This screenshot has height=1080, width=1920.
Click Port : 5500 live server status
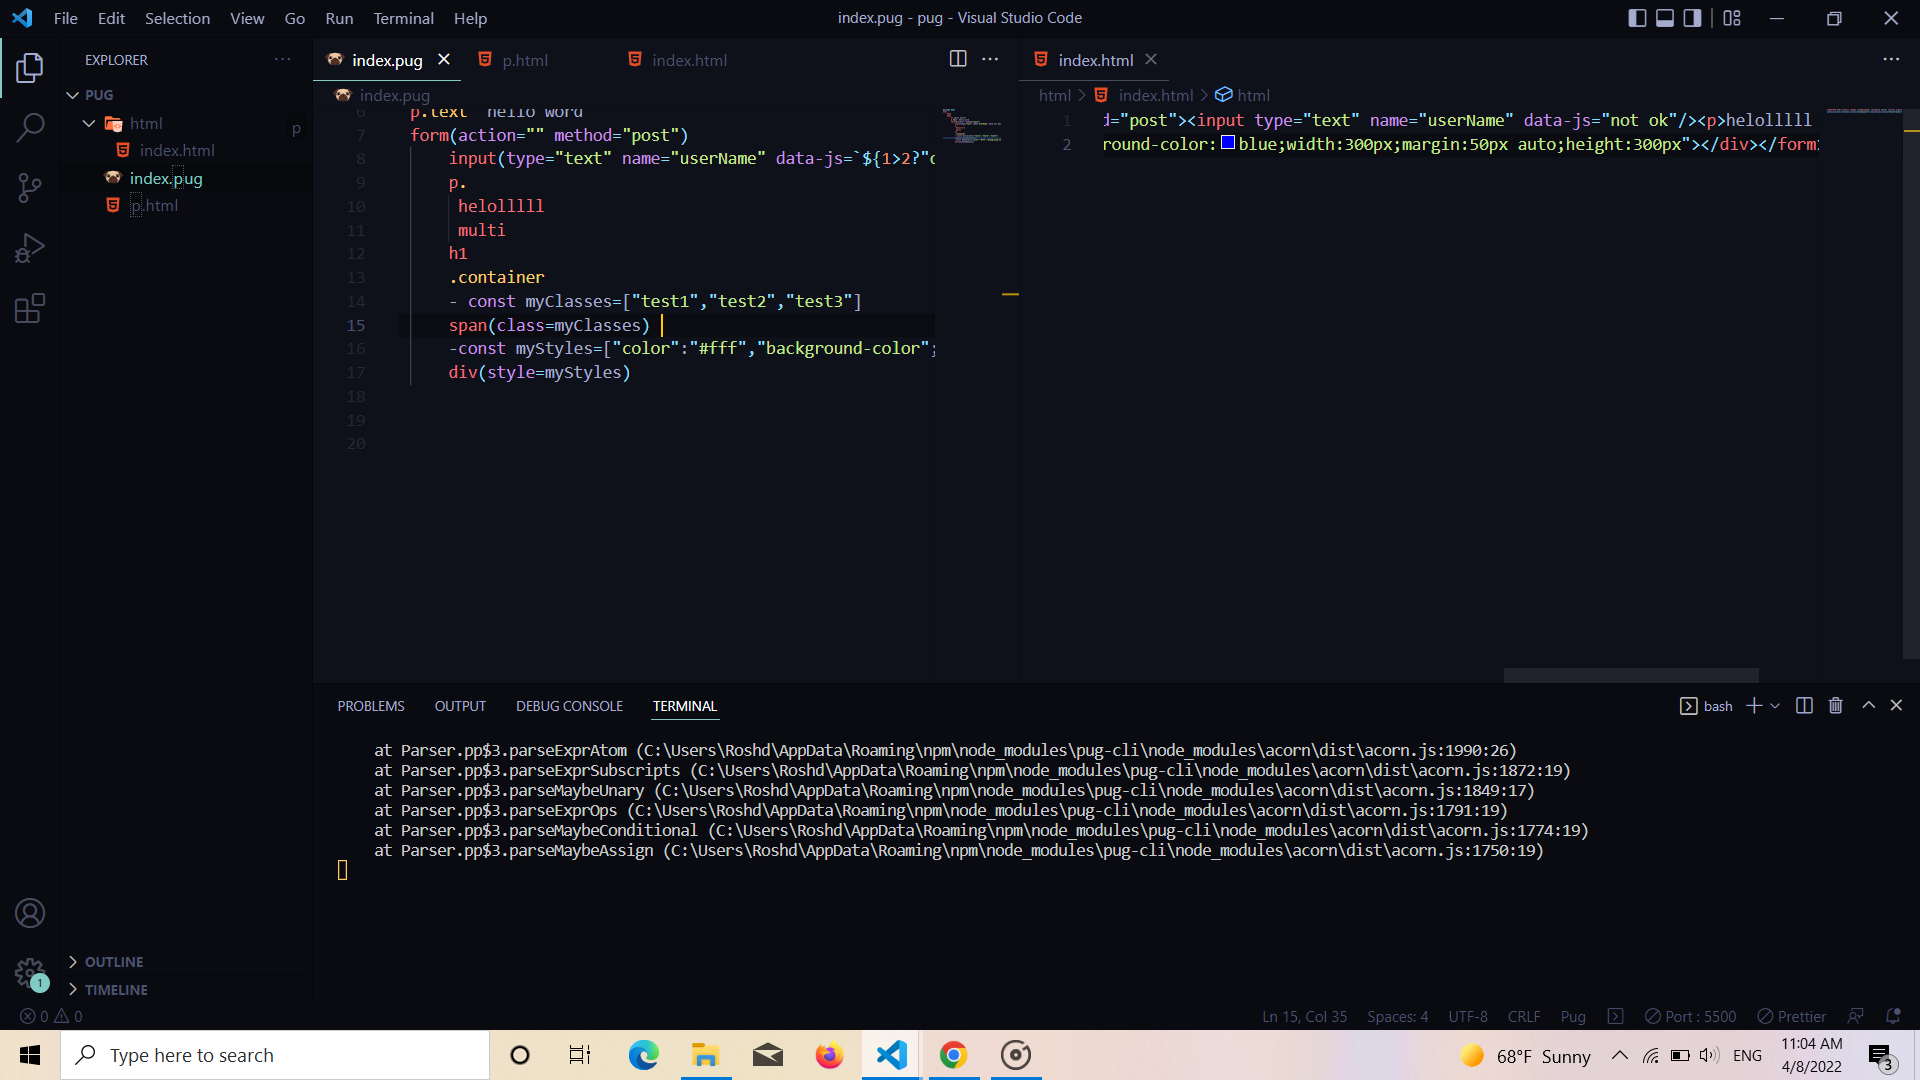[1691, 1016]
